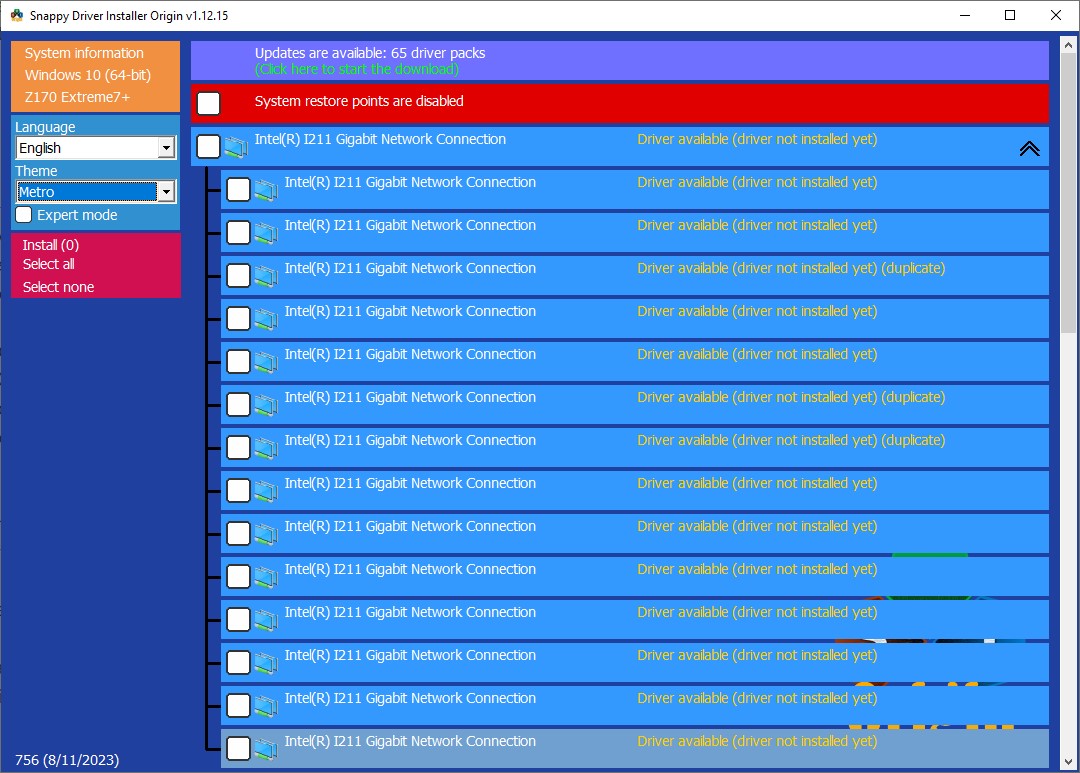This screenshot has height=773, width=1080.
Task: Click the network icon of the second duplicate driver entry
Action: [266, 404]
